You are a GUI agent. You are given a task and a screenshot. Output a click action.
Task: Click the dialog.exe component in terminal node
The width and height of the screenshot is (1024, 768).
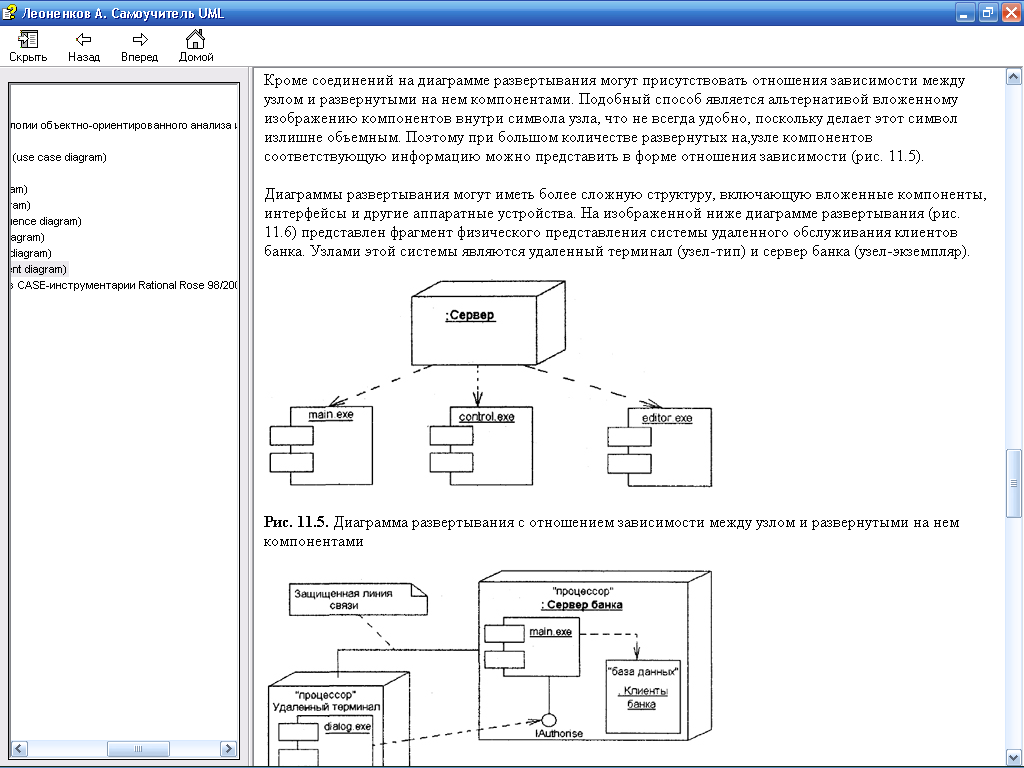[325, 741]
